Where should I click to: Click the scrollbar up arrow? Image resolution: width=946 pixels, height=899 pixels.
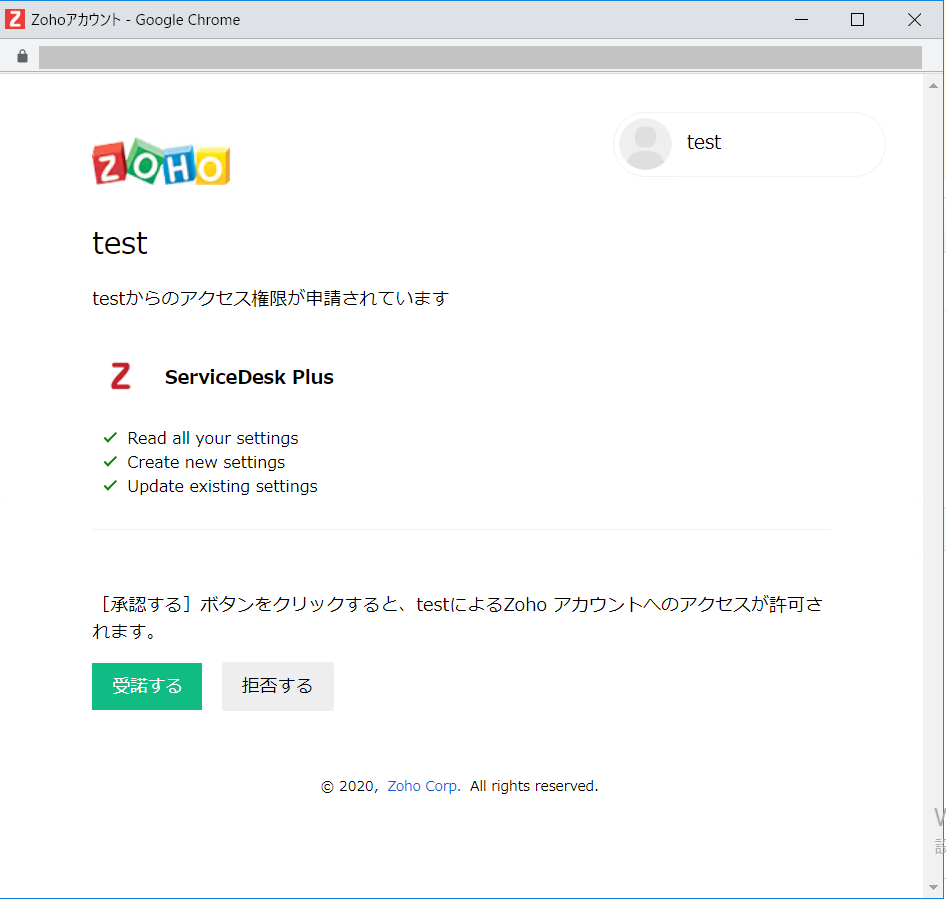[933, 86]
